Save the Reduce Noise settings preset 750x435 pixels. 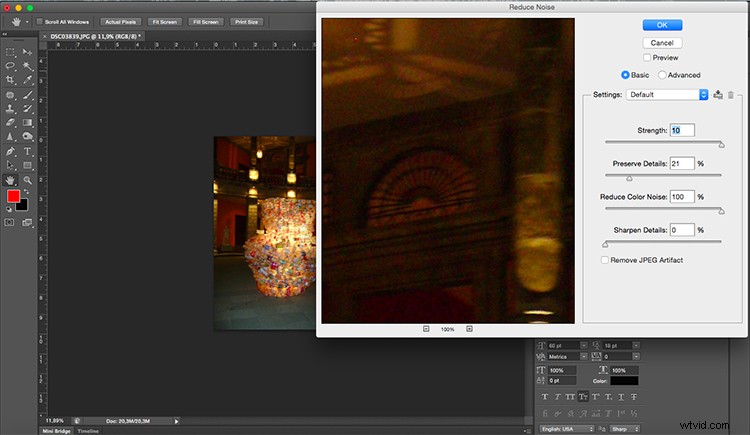point(718,95)
